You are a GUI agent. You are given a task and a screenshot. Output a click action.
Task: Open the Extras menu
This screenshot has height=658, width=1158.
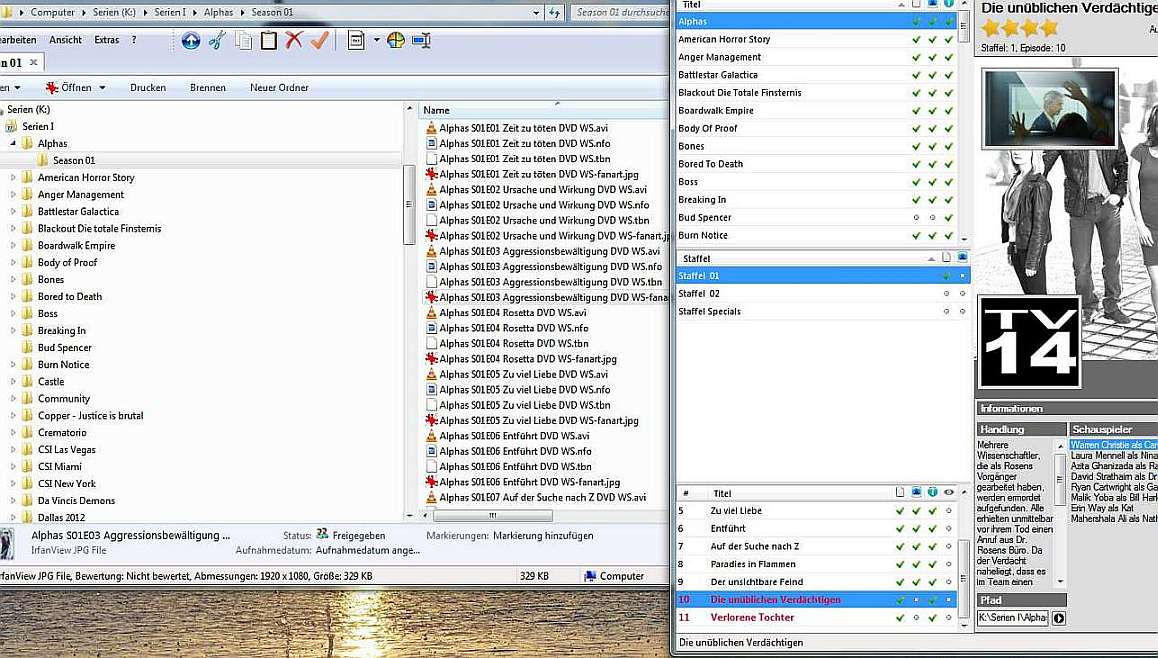click(106, 40)
